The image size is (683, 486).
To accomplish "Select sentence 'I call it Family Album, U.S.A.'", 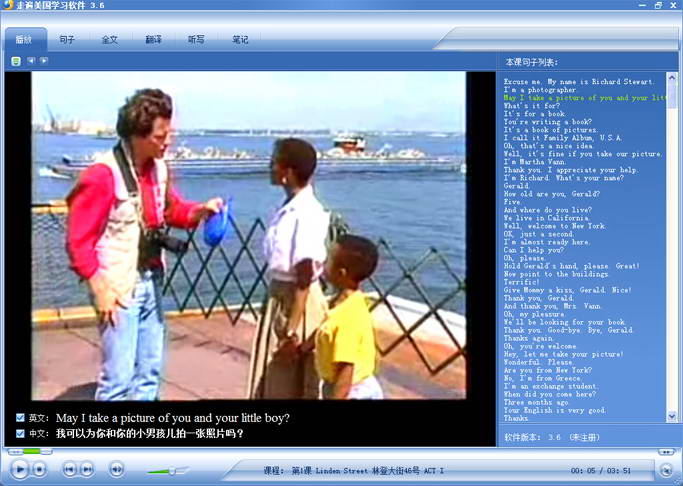I will [563, 138].
